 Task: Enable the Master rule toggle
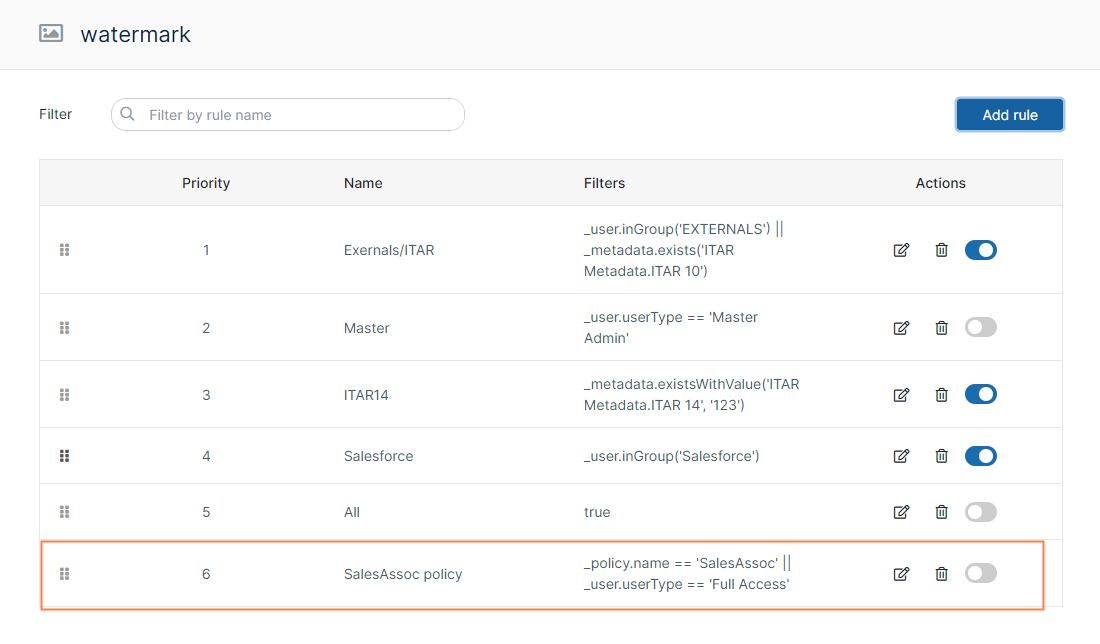[980, 327]
